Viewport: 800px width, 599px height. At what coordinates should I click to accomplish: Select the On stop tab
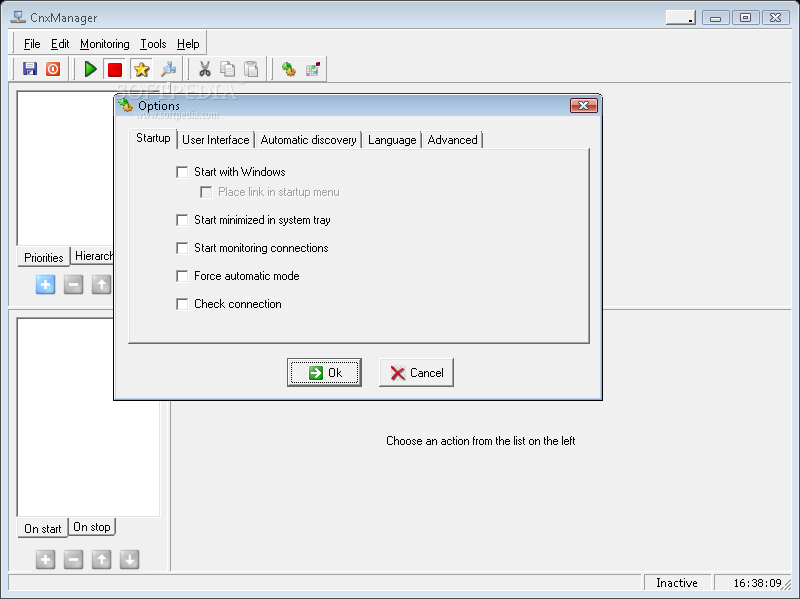(x=92, y=527)
